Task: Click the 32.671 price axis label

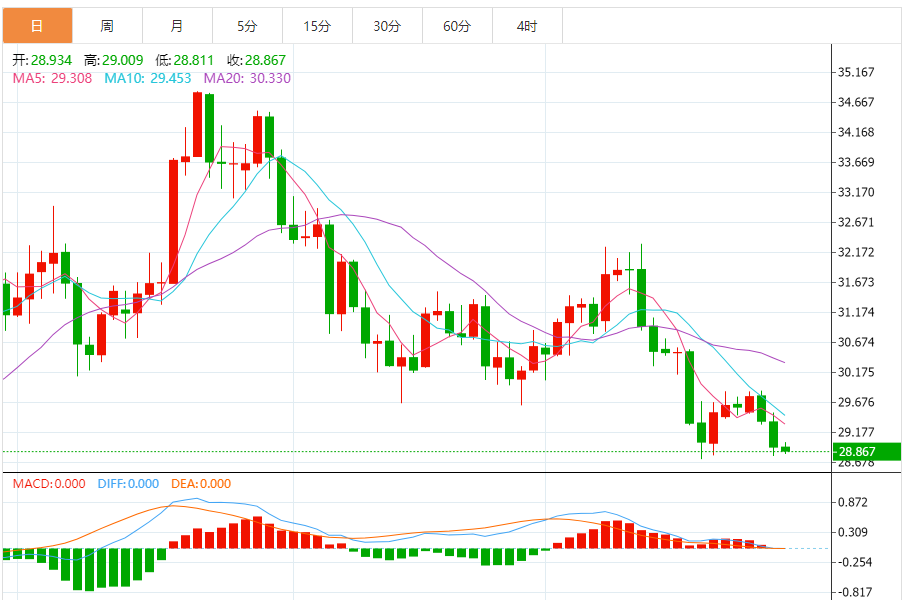Action: tap(856, 222)
